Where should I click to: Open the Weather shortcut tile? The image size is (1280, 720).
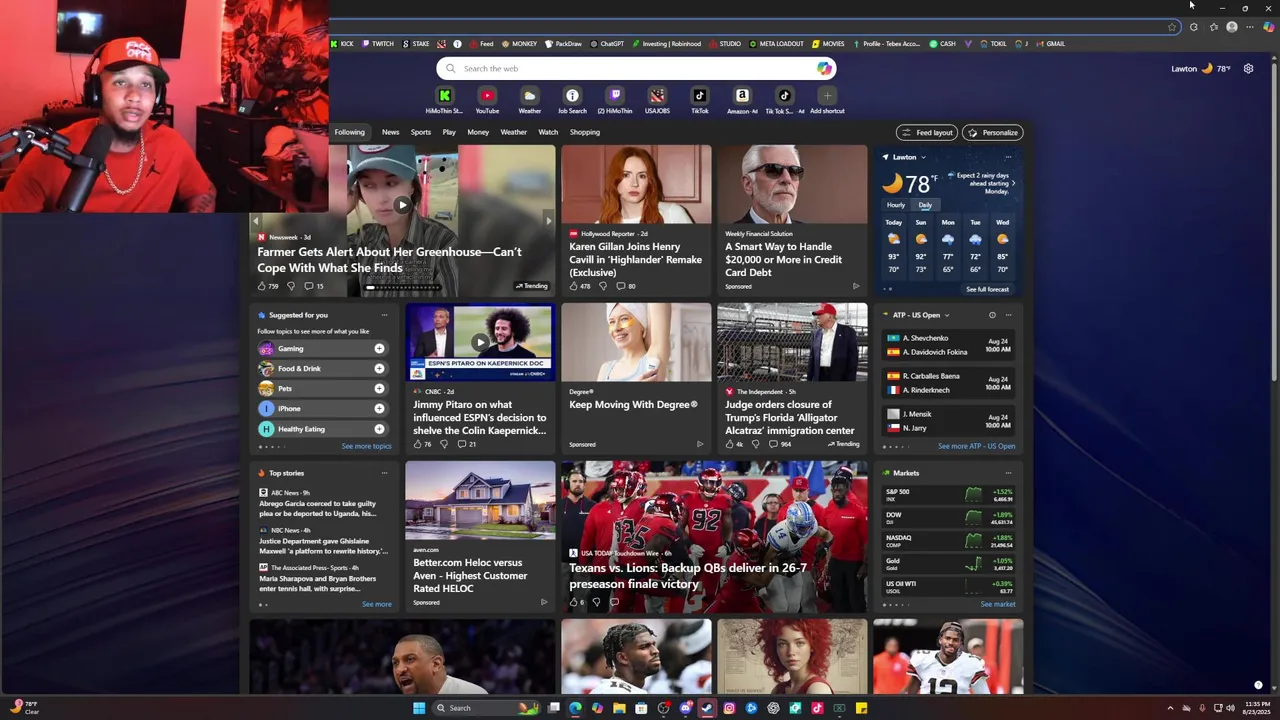pos(529,100)
